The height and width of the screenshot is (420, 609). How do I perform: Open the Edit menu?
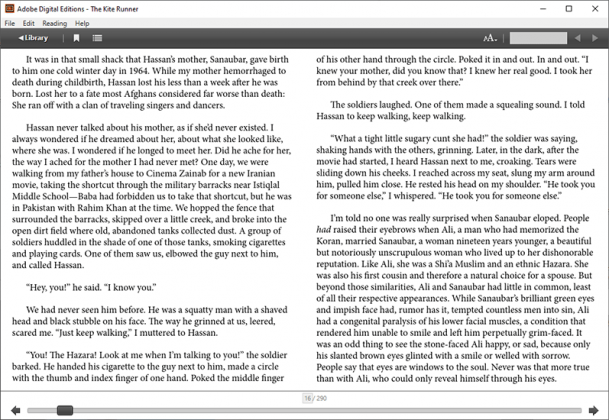pos(30,22)
